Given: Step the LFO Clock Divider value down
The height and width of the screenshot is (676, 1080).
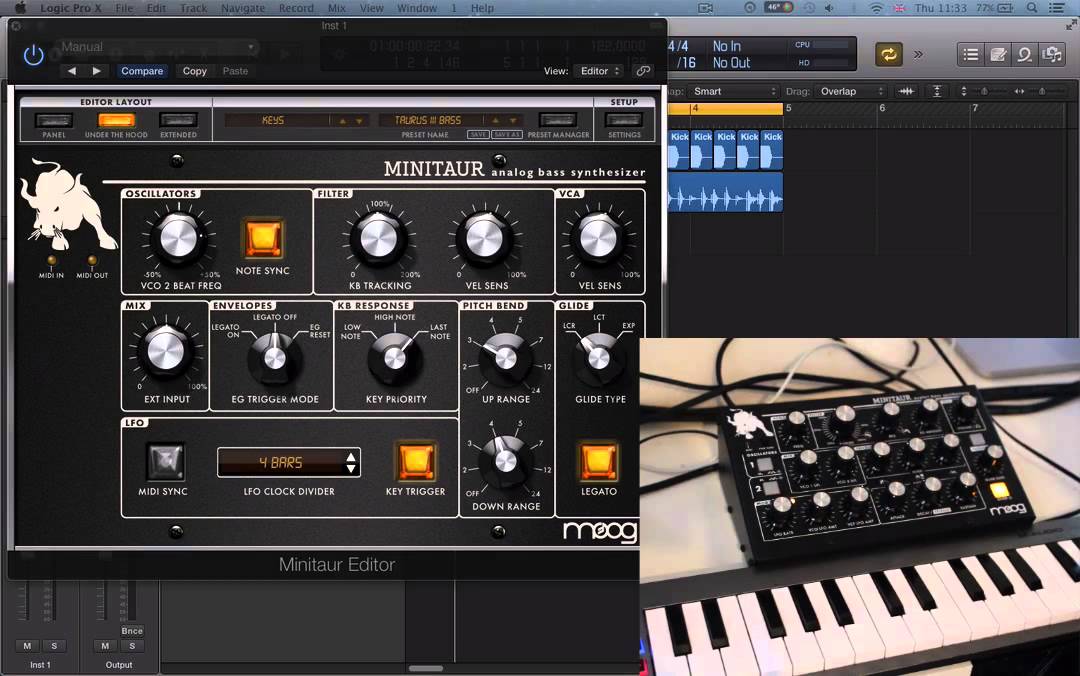Looking at the screenshot, I should tap(351, 469).
